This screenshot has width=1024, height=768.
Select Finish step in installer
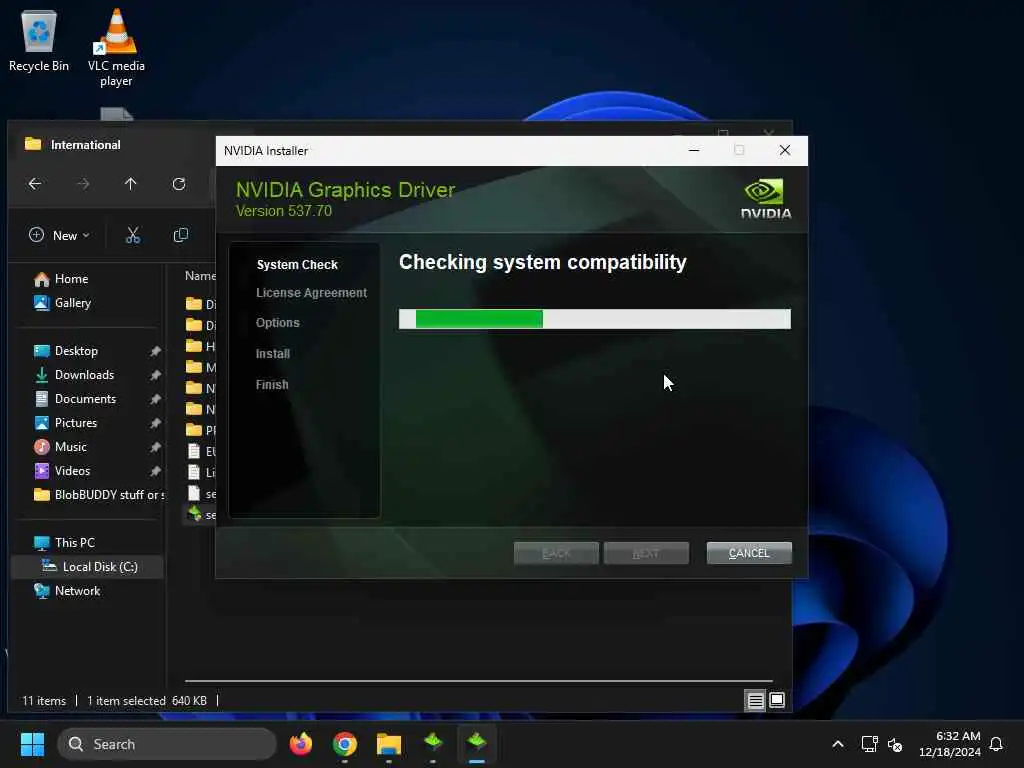[x=272, y=385]
